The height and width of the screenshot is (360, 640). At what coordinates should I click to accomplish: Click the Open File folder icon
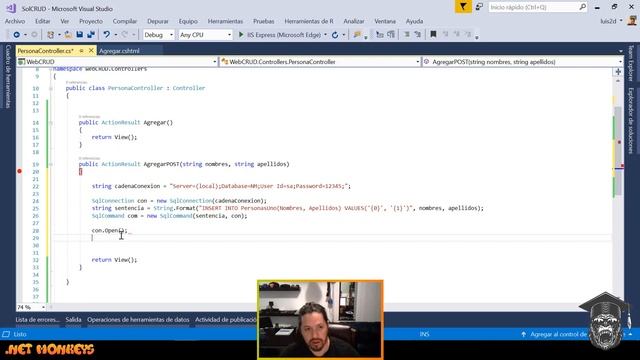[68, 35]
